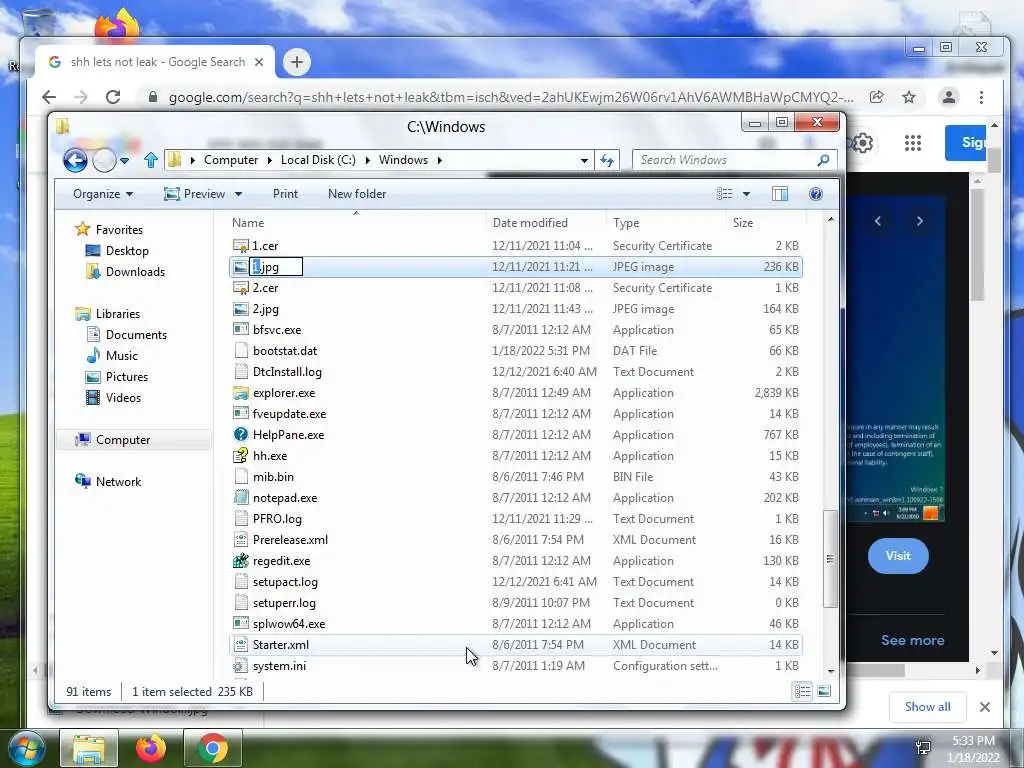Expand the Preview dropdown arrow
Screen dimensions: 1024x768
pos(238,194)
